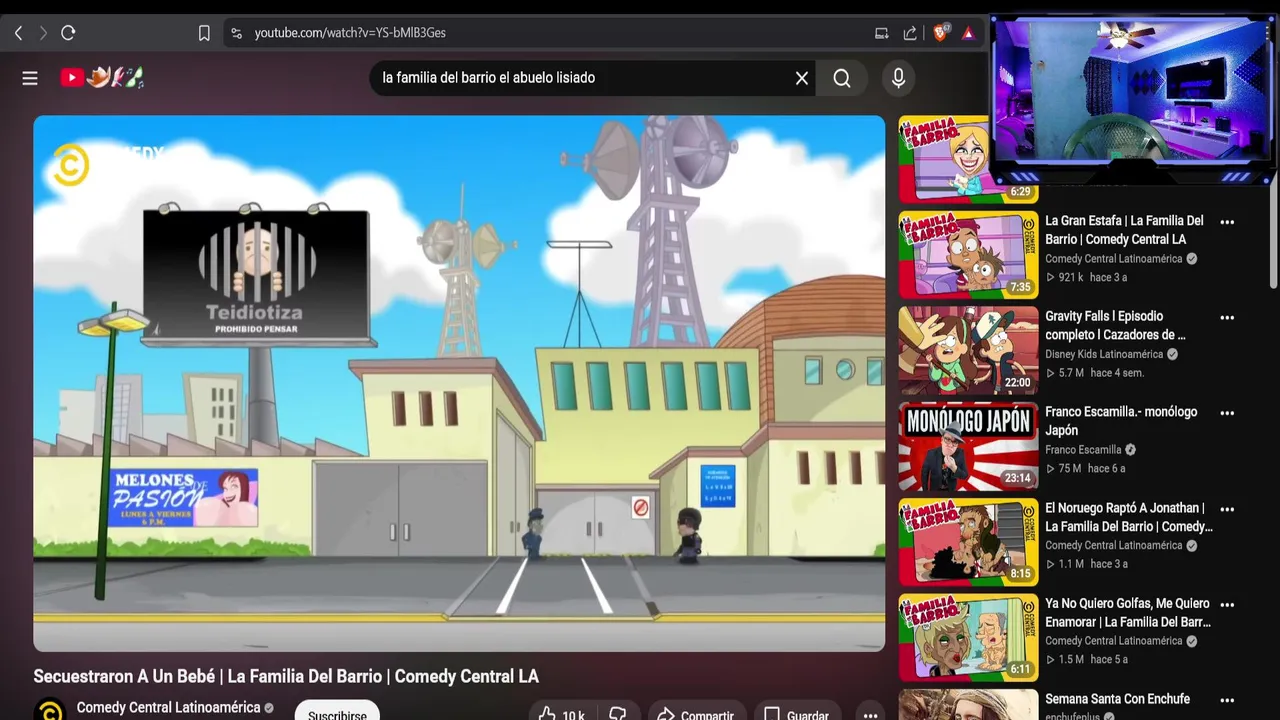1280x720 pixels.
Task: Open options menu for Gravity Falls video
Action: click(x=1227, y=318)
